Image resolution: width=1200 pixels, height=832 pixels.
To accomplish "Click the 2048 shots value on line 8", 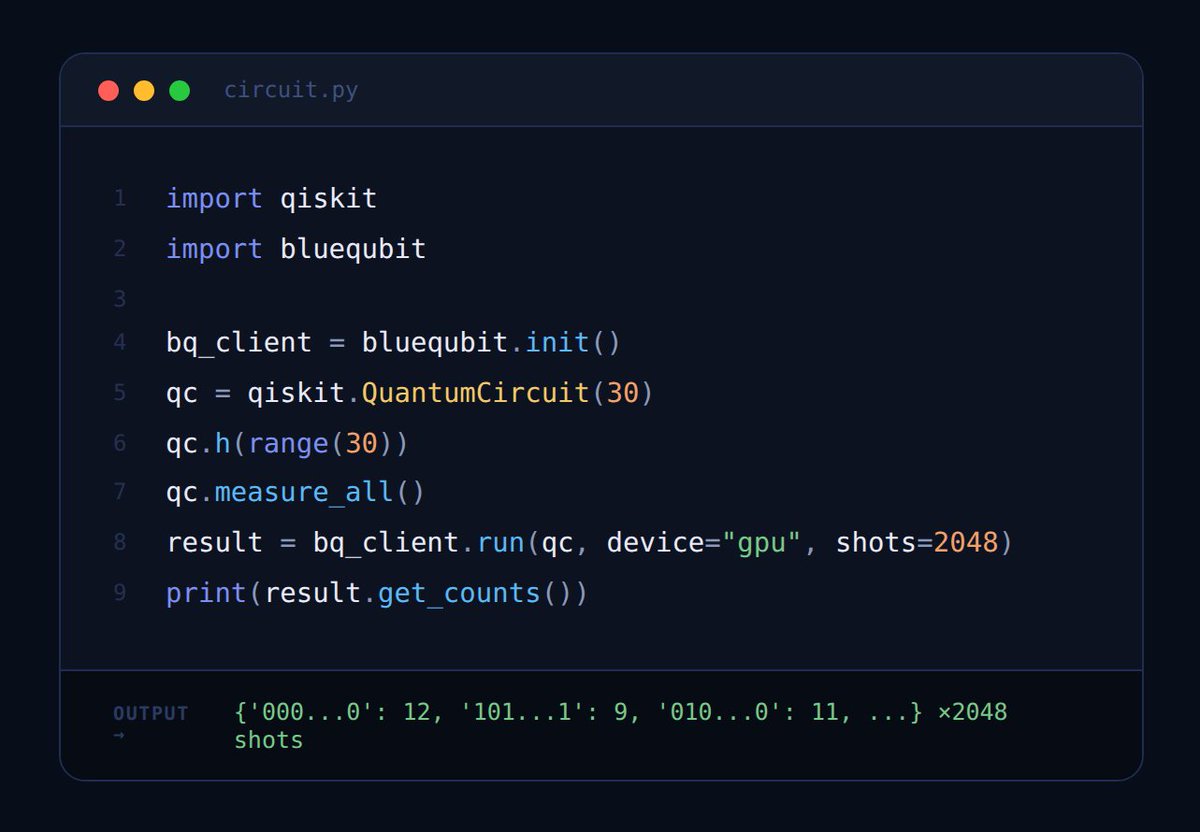I will pyautogui.click(x=966, y=543).
